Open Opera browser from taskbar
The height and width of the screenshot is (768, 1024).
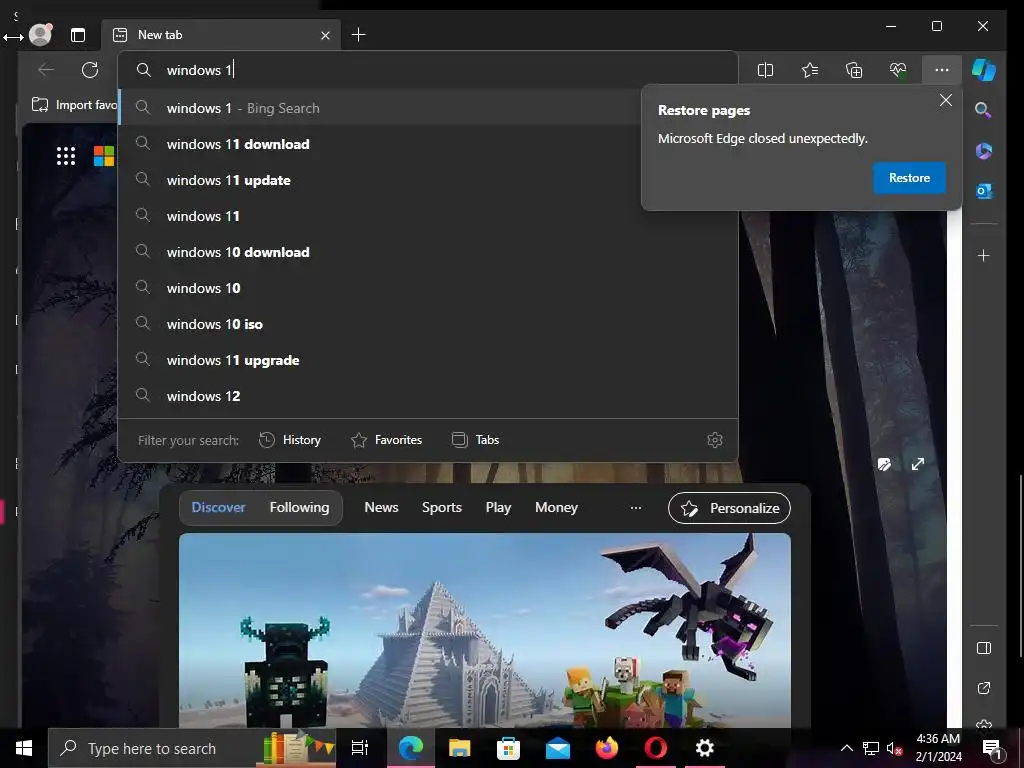coord(656,748)
